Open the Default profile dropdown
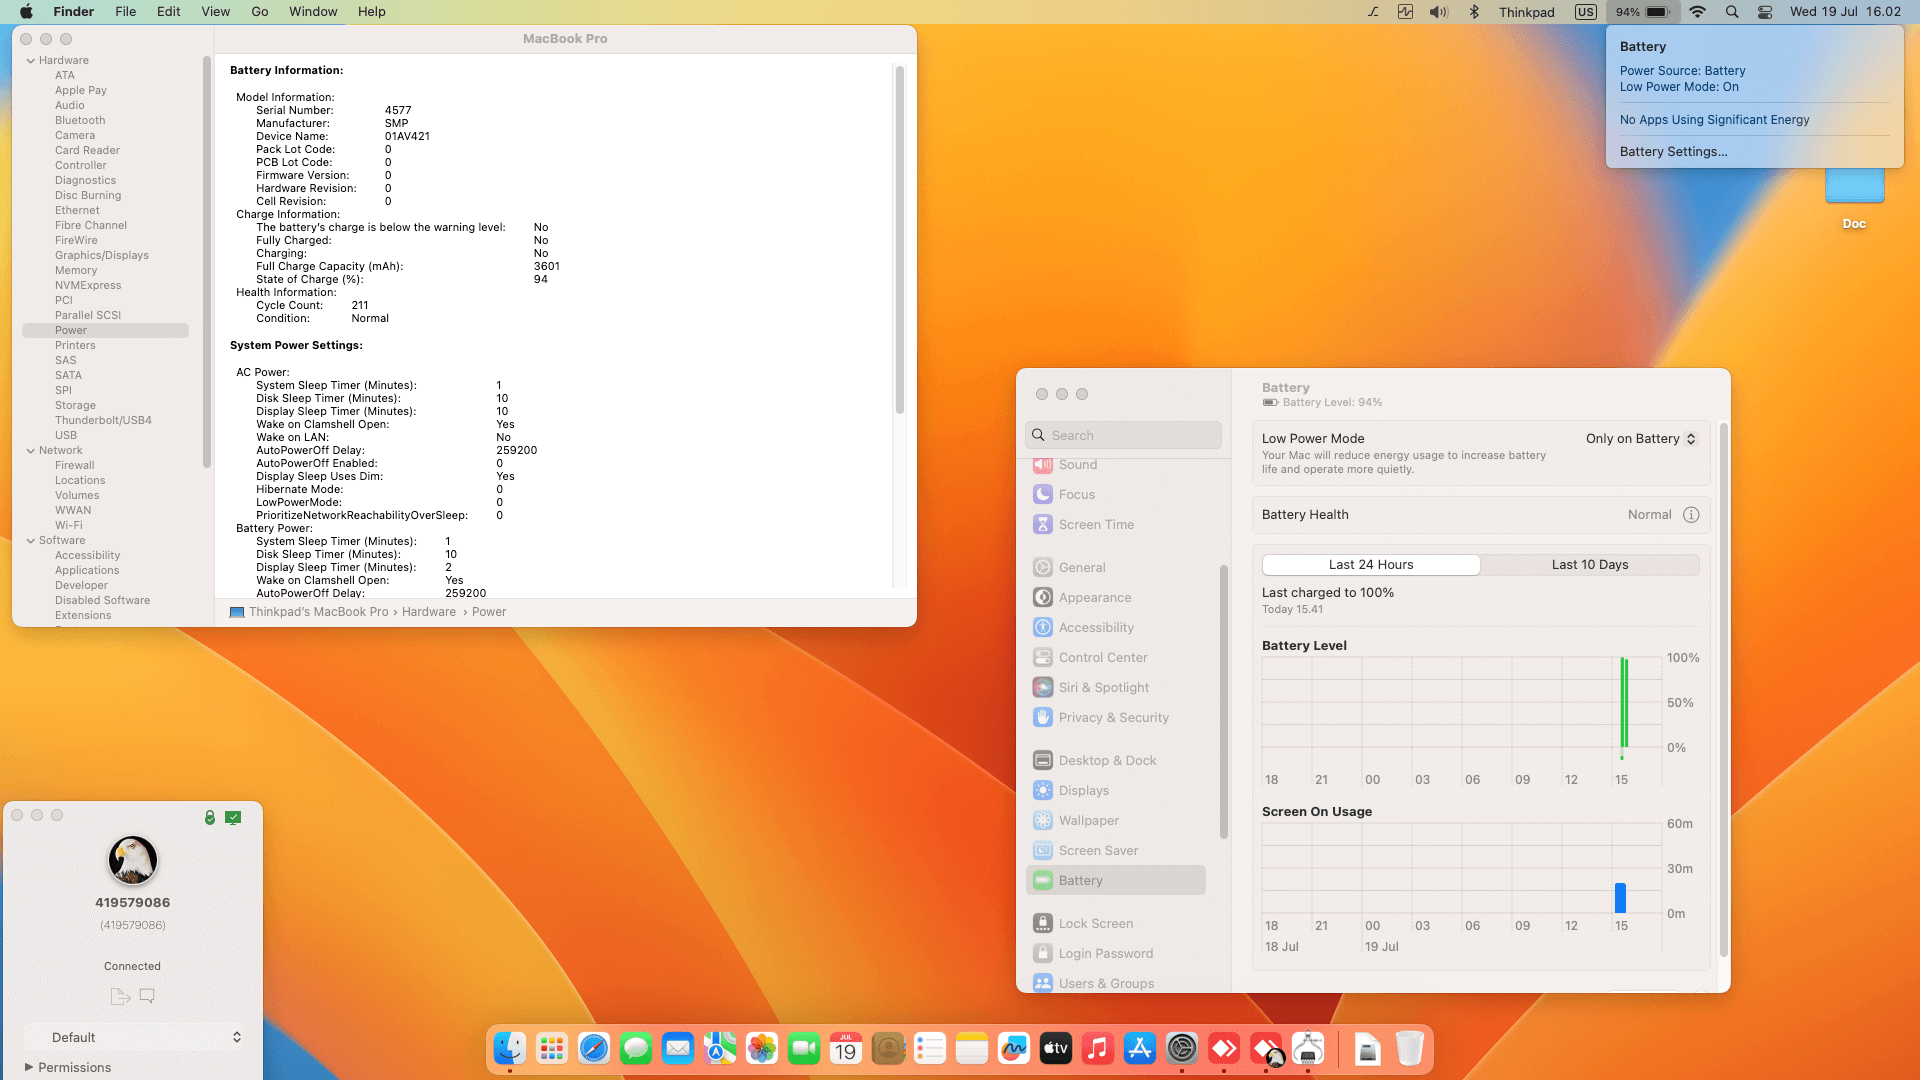1920x1080 pixels. 133,1038
